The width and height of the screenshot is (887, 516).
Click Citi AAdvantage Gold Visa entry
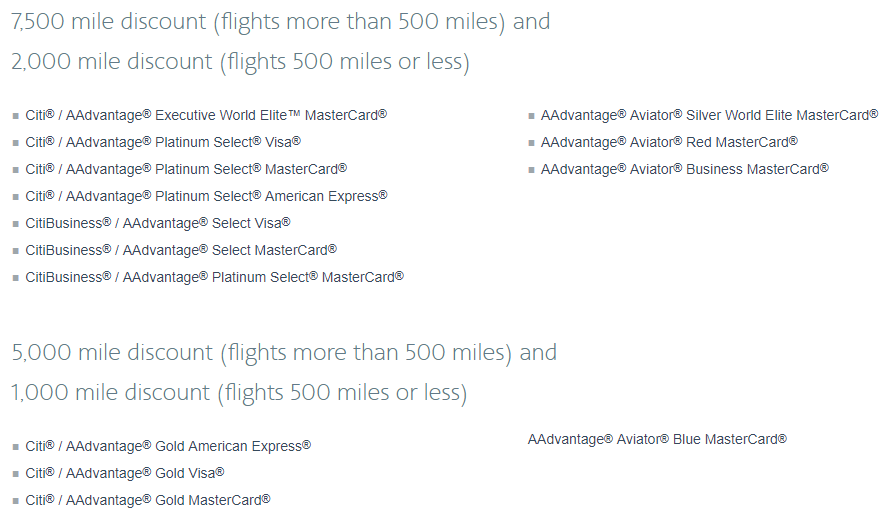point(124,474)
